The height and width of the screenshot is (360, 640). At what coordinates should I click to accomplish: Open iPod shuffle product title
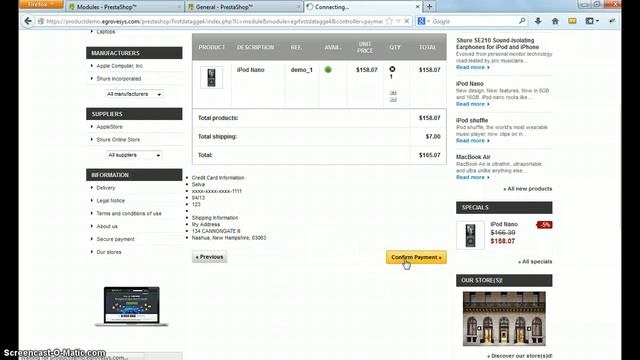pyautogui.click(x=472, y=120)
